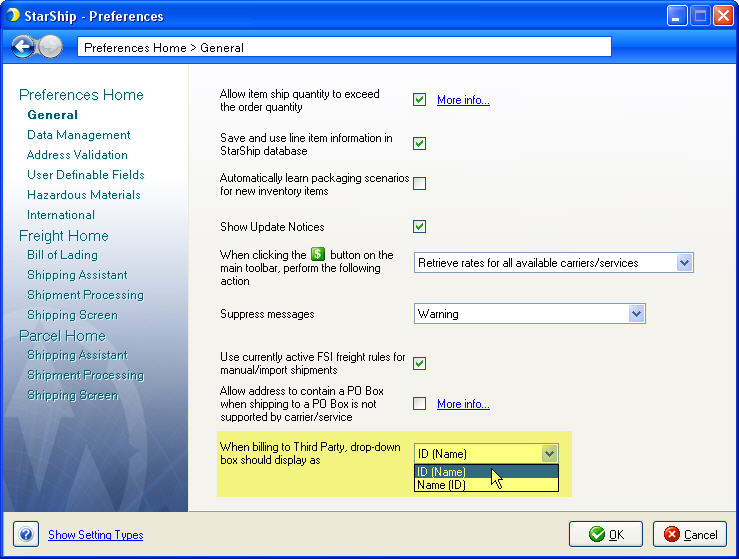Open Address Validation preferences
The width and height of the screenshot is (739, 559).
[x=77, y=155]
